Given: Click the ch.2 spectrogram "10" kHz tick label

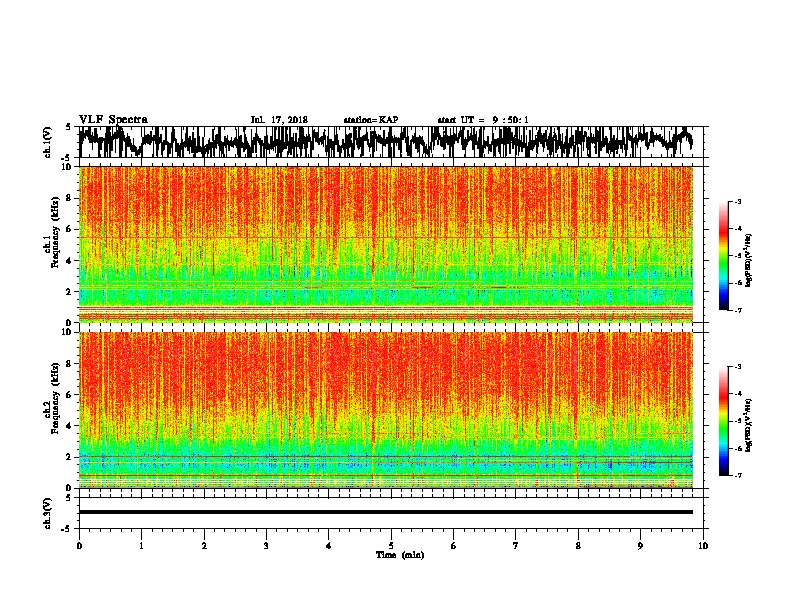Looking at the screenshot, I should click(x=68, y=332).
